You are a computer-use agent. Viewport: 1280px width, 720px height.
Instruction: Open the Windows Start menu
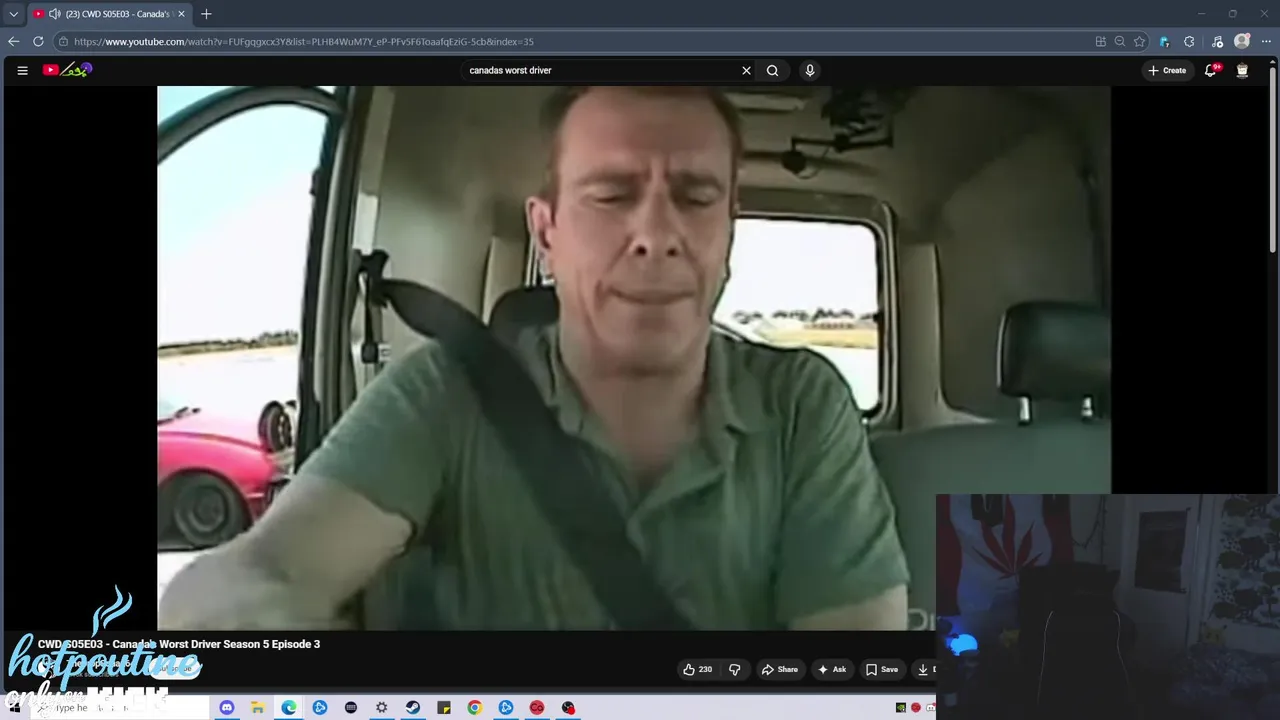click(14, 707)
